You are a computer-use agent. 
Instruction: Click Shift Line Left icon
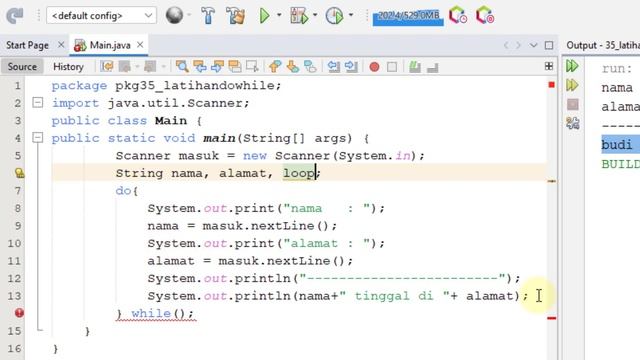click(x=333, y=66)
